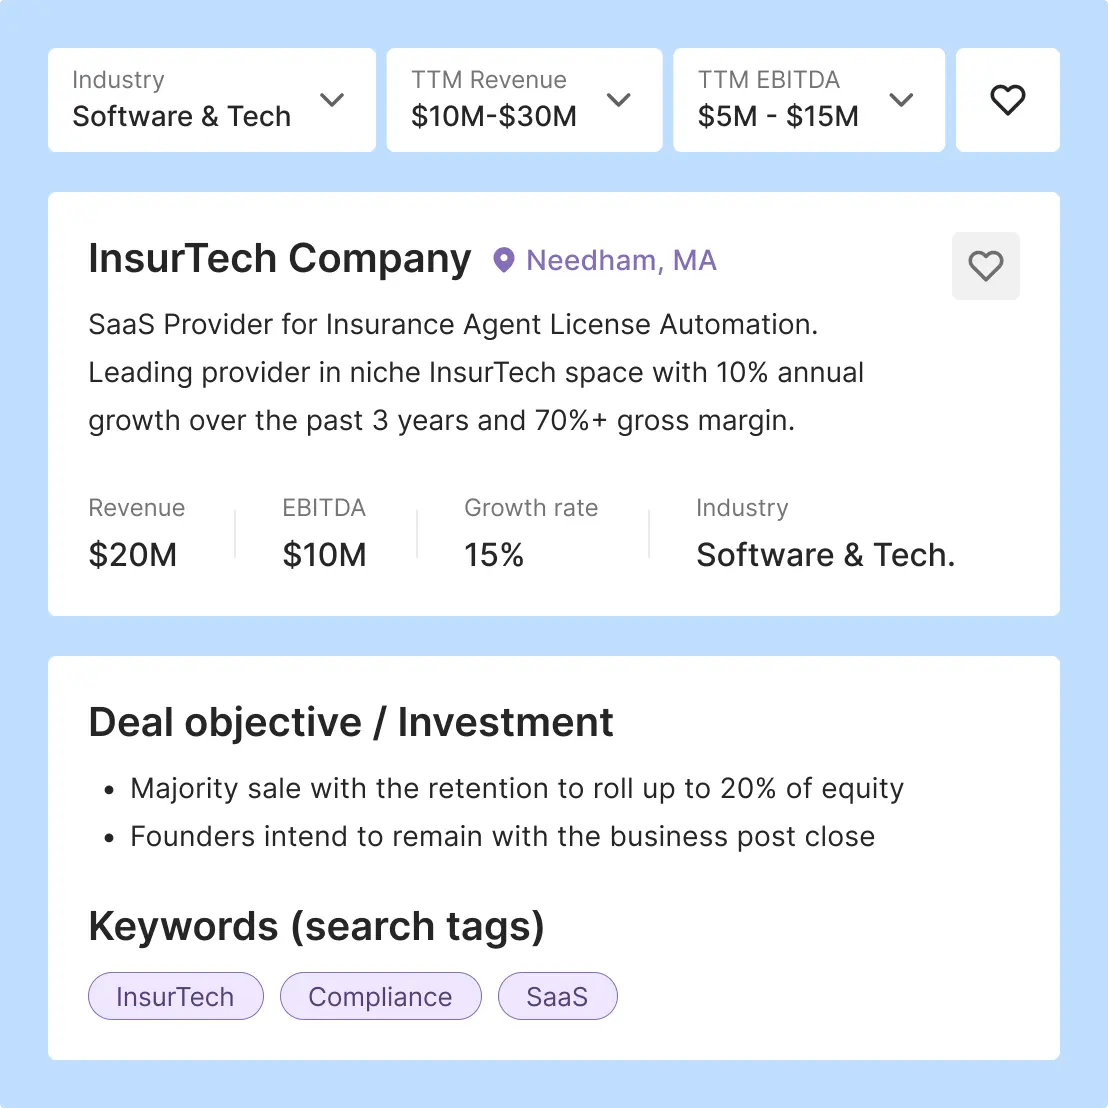Select the InsurTech keyword tag
The image size is (1108, 1108).
pos(175,996)
